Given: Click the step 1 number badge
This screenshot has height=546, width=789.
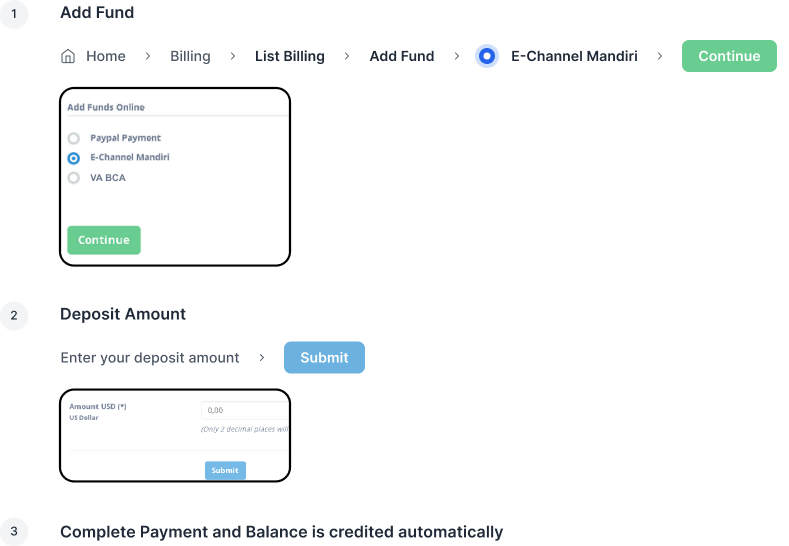Looking at the screenshot, I should pyautogui.click(x=14, y=14).
